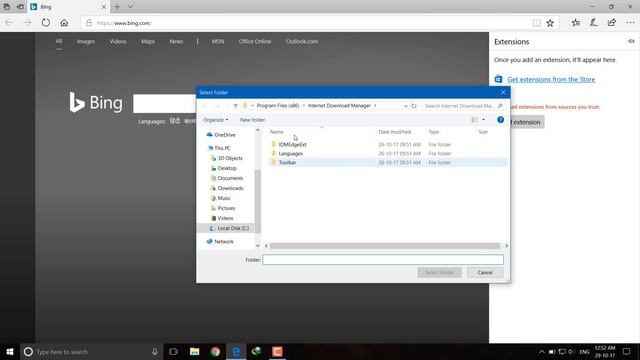Open the Office Online link
This screenshot has width=640, height=360.
coord(255,41)
